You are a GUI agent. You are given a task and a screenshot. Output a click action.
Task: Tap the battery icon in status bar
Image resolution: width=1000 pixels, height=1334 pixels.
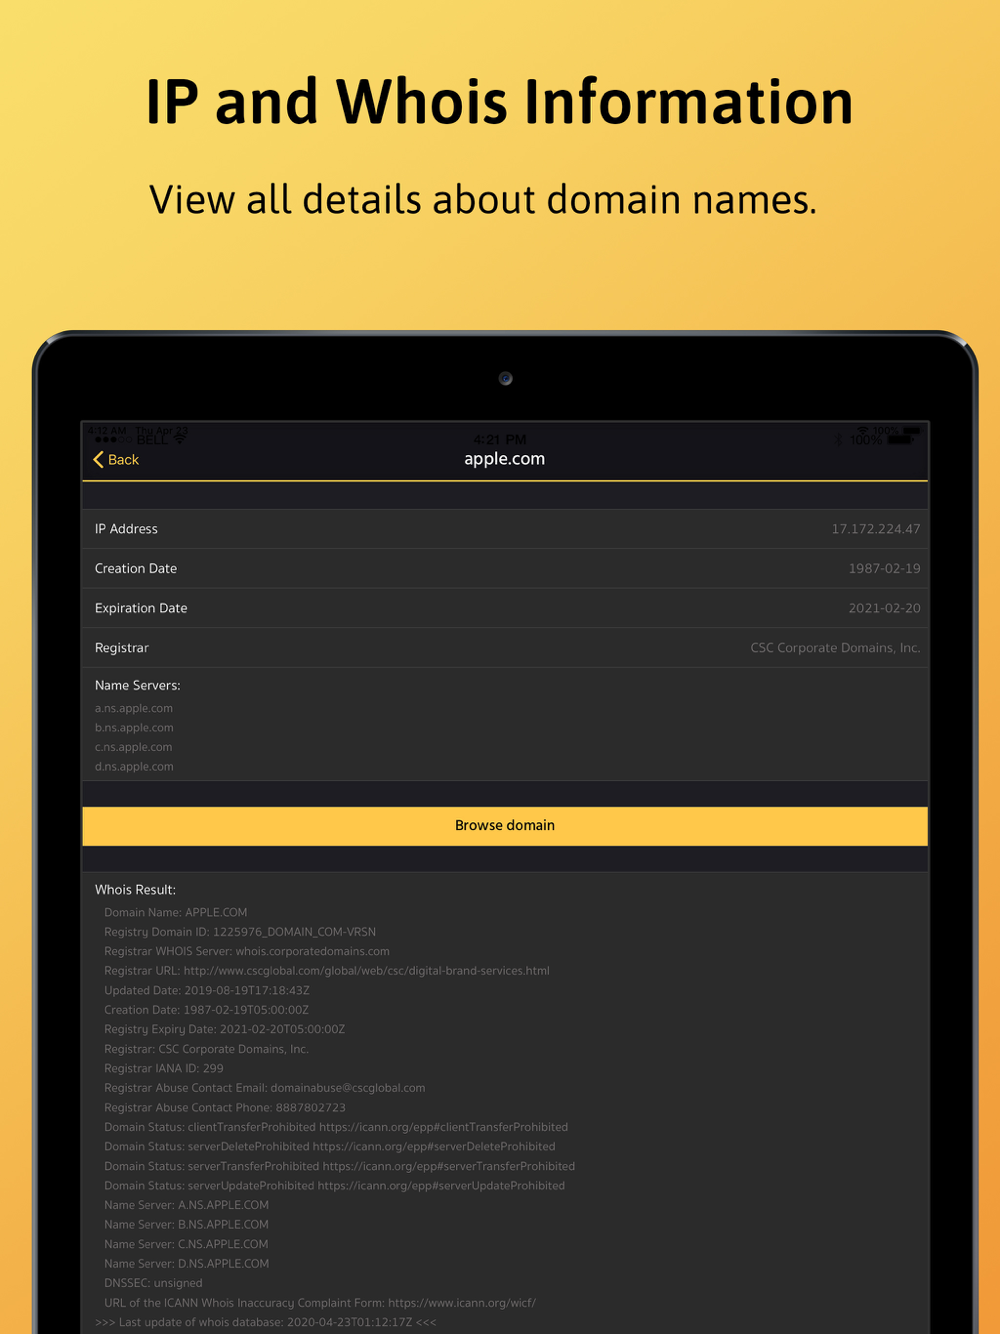(900, 440)
